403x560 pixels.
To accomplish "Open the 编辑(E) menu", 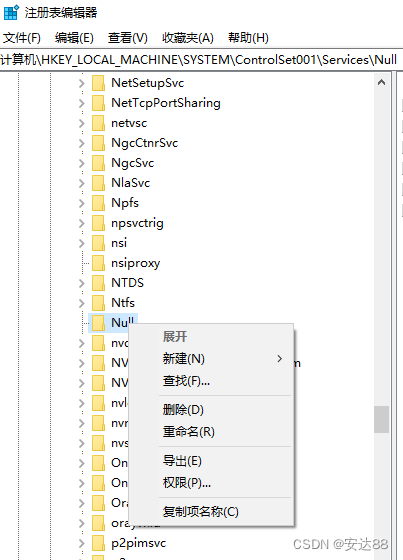I will tap(74, 38).
